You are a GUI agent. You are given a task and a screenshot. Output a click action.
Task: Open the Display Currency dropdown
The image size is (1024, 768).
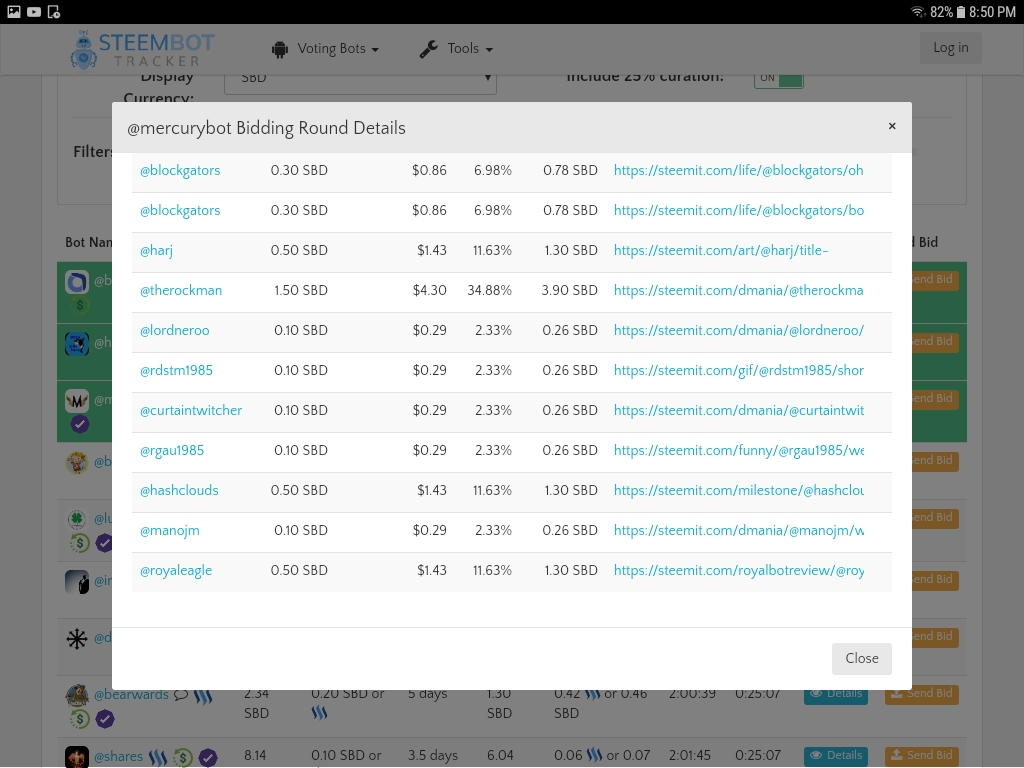(x=360, y=80)
